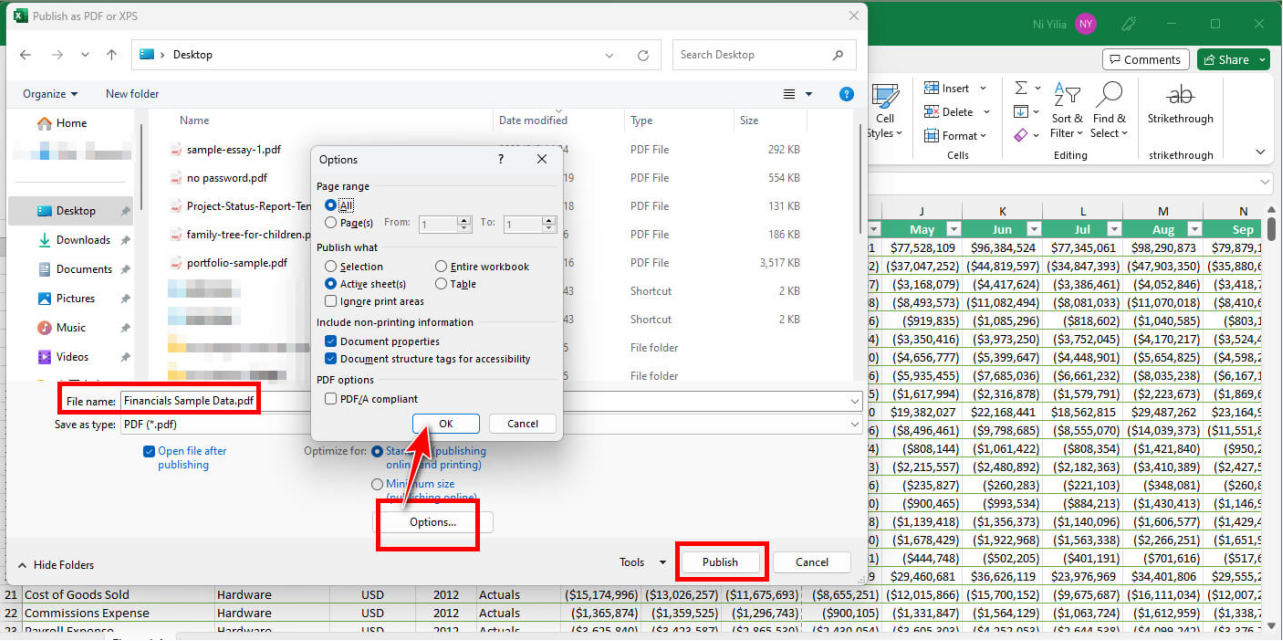
Task: Choose Active sheet(s) radio button
Action: click(331, 284)
